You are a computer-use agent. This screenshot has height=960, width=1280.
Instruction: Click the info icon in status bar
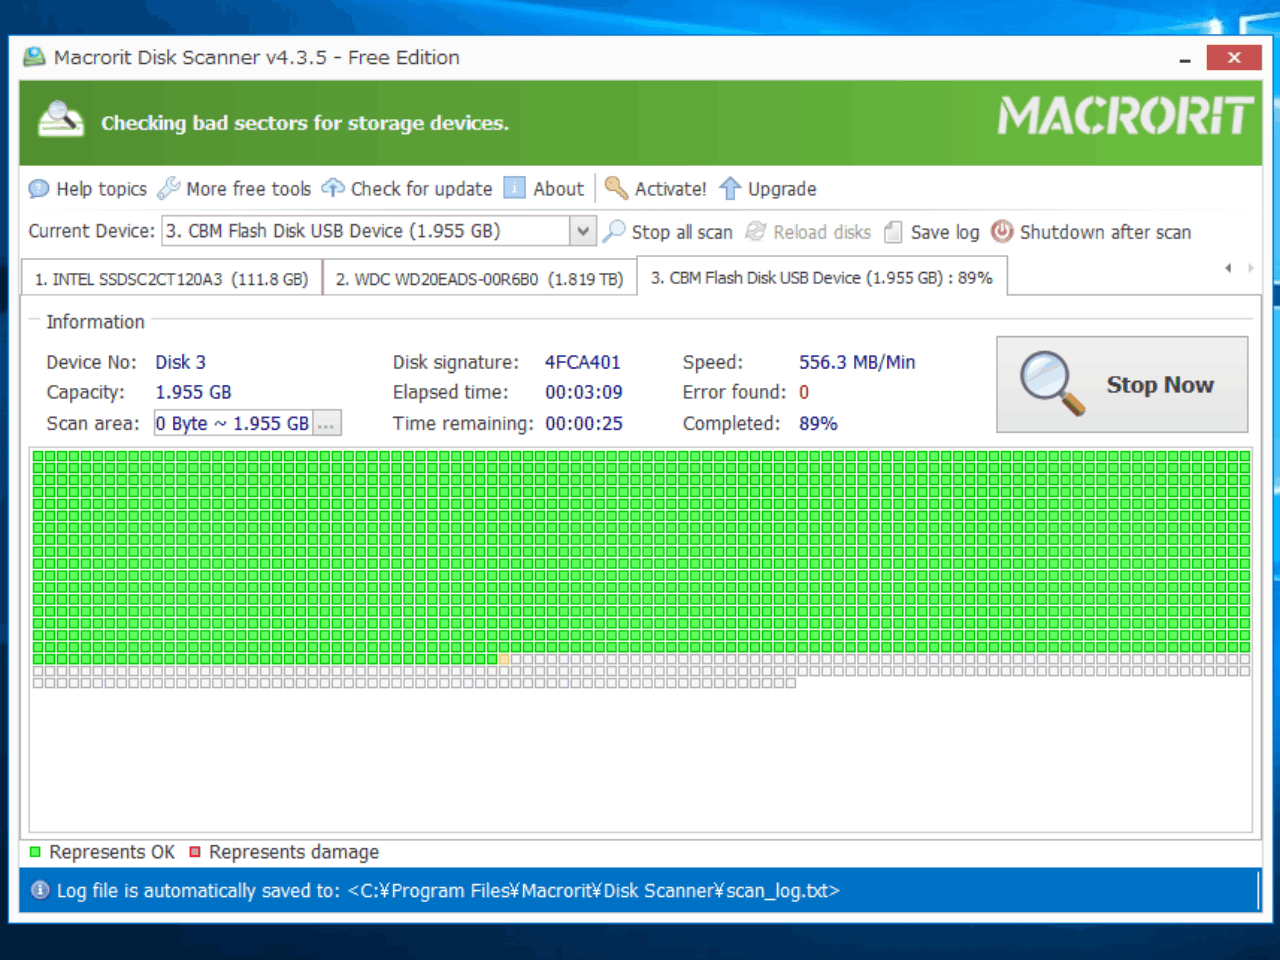tap(40, 890)
